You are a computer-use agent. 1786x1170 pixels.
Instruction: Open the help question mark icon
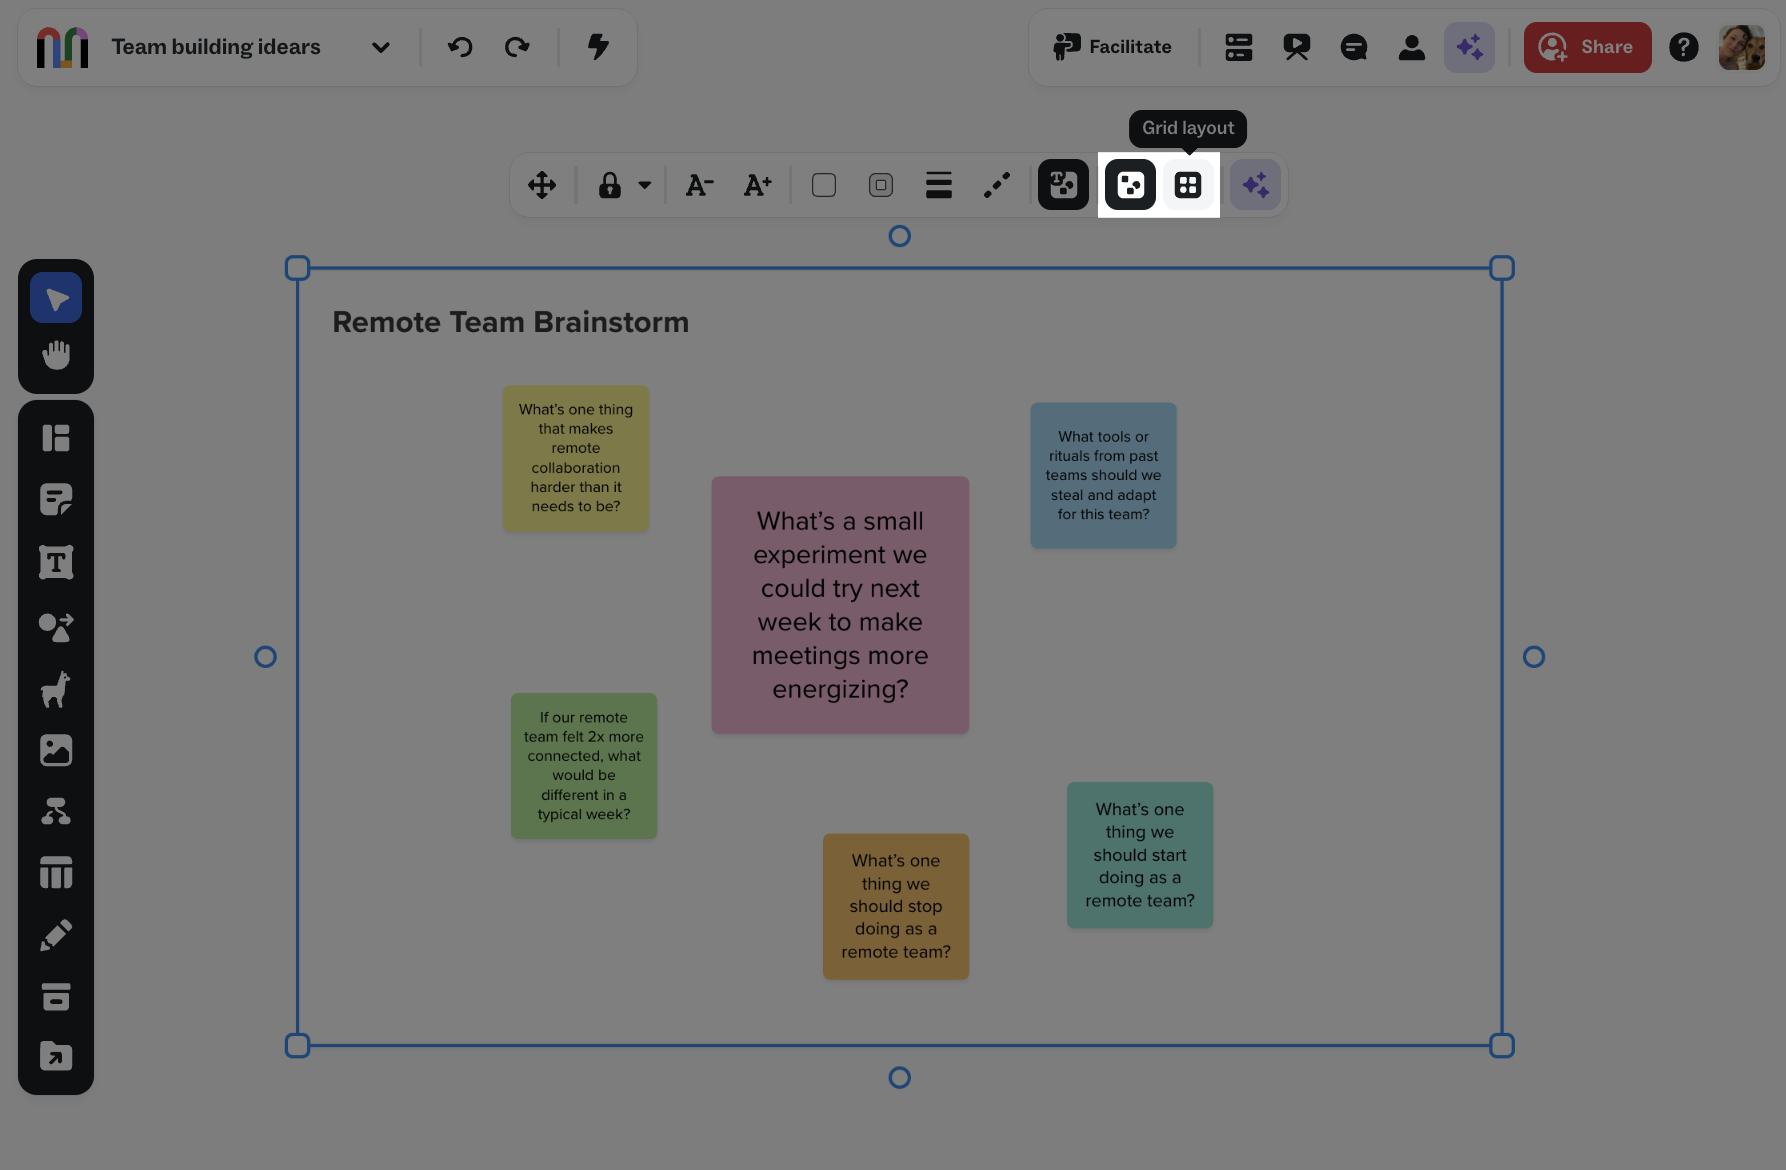point(1684,47)
